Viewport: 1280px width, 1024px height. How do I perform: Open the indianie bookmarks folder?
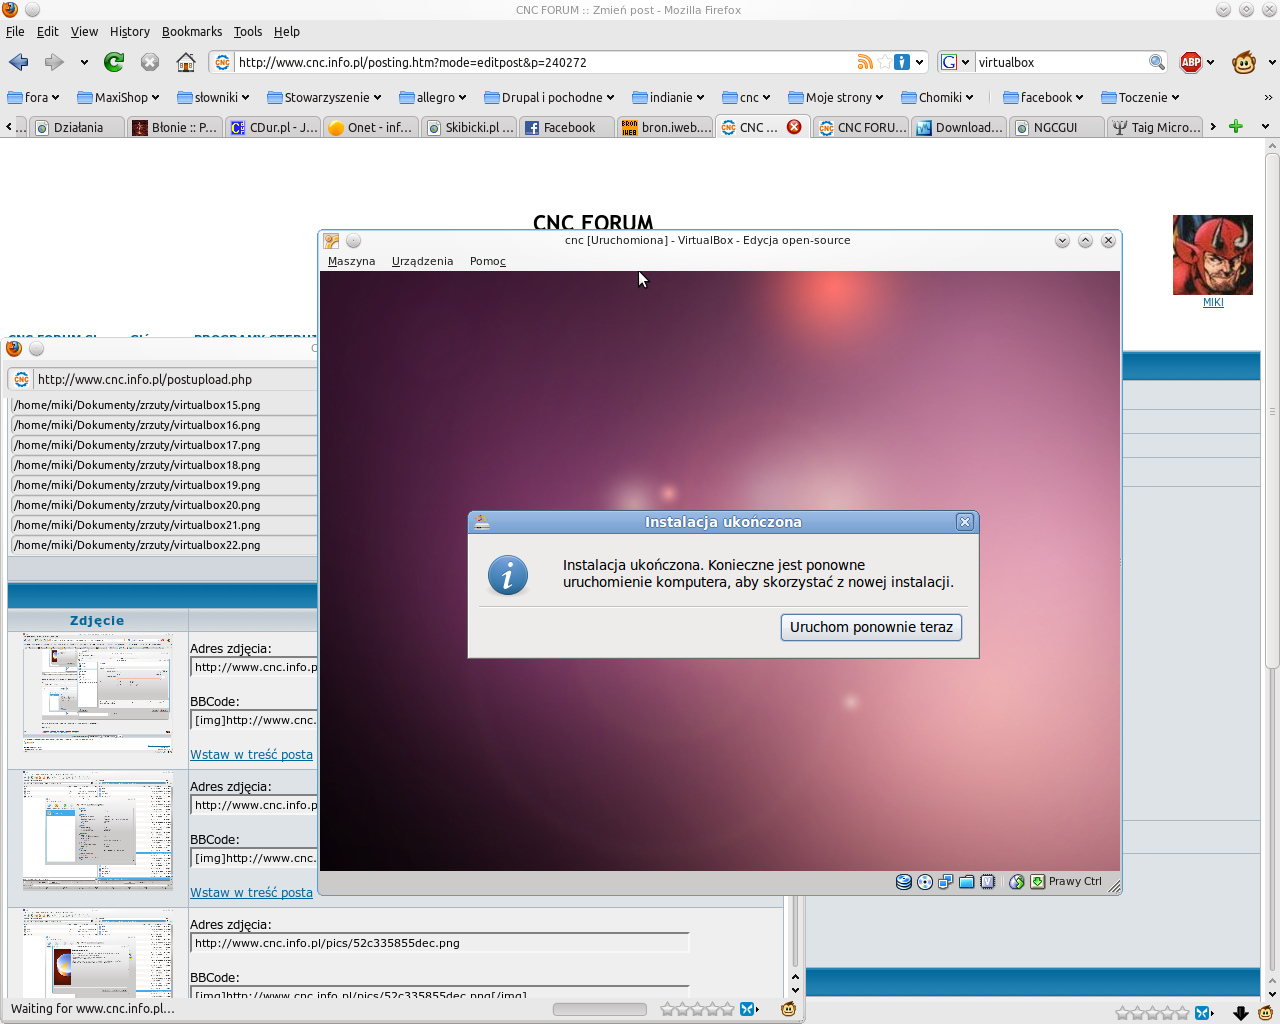[668, 97]
